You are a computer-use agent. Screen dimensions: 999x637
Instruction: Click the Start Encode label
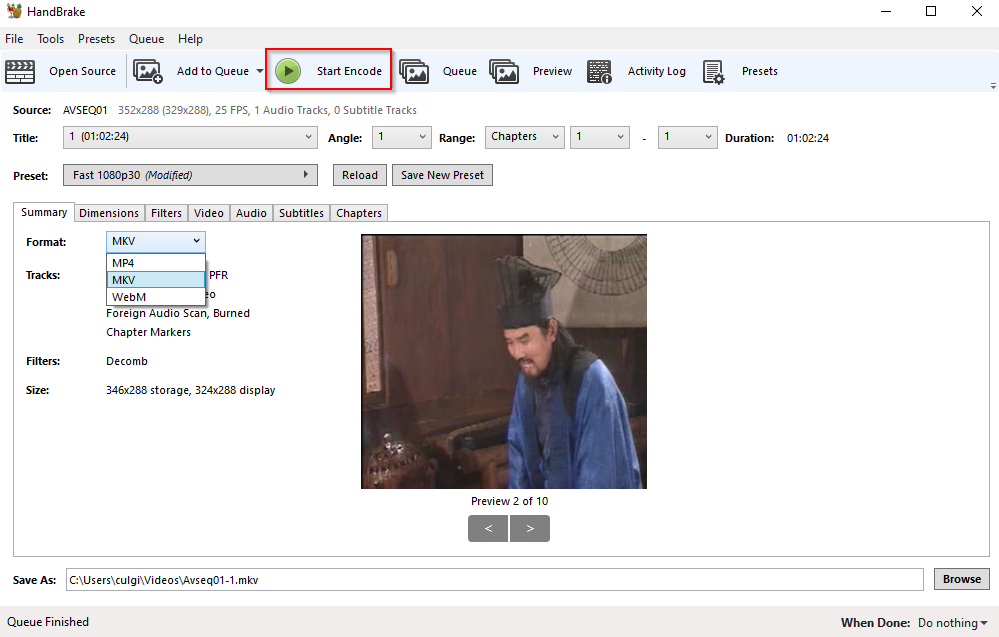coord(349,71)
